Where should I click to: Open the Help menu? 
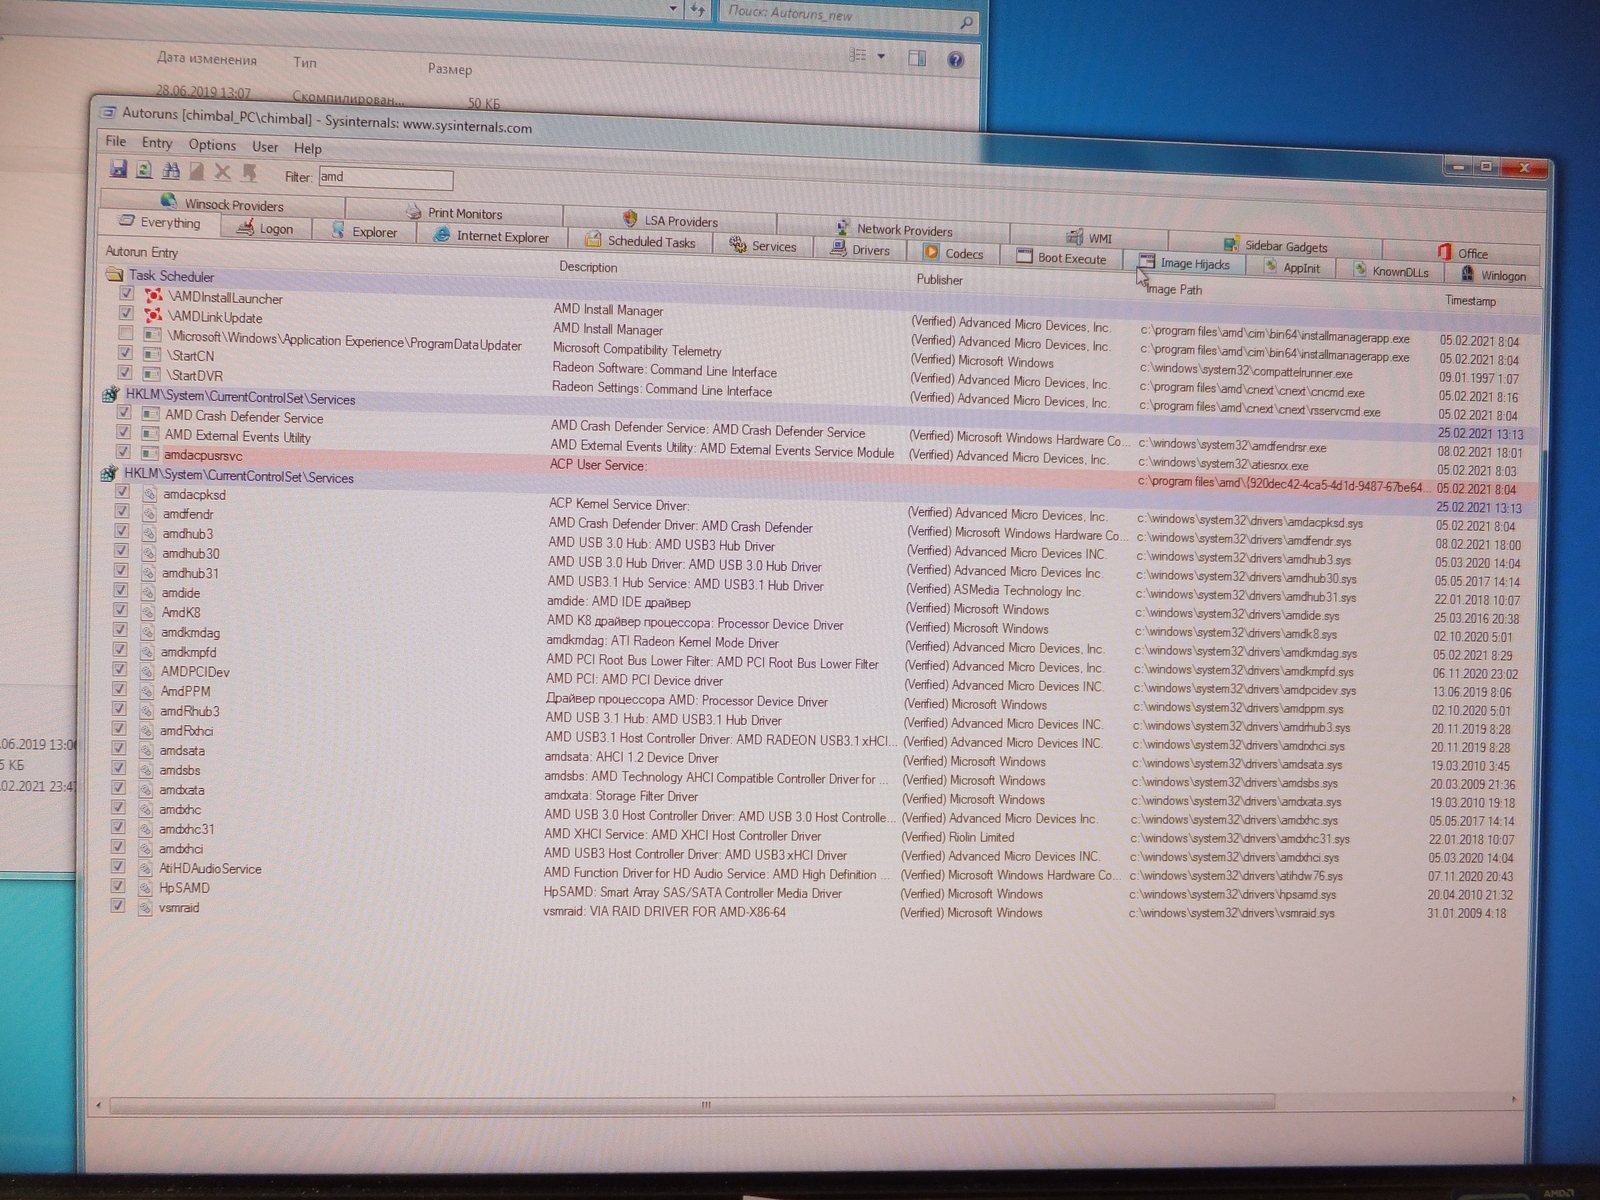click(308, 148)
